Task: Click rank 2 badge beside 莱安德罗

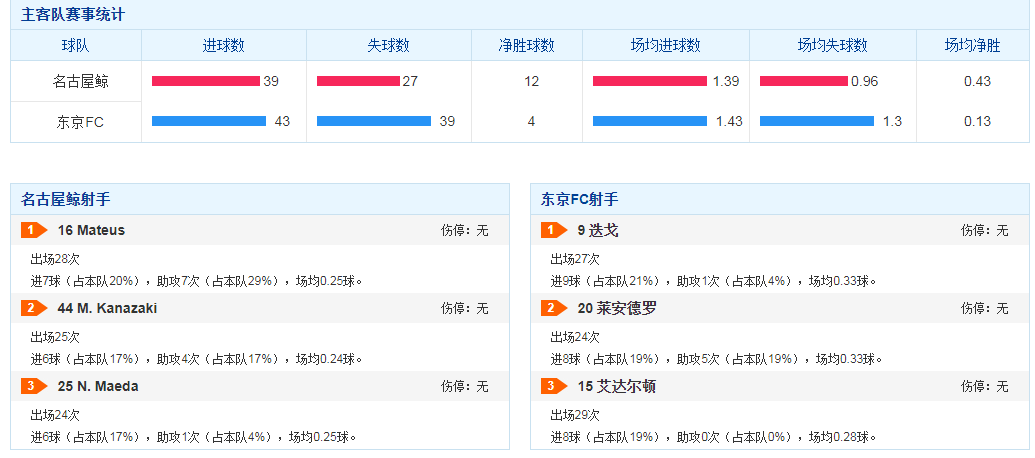Action: coord(554,309)
